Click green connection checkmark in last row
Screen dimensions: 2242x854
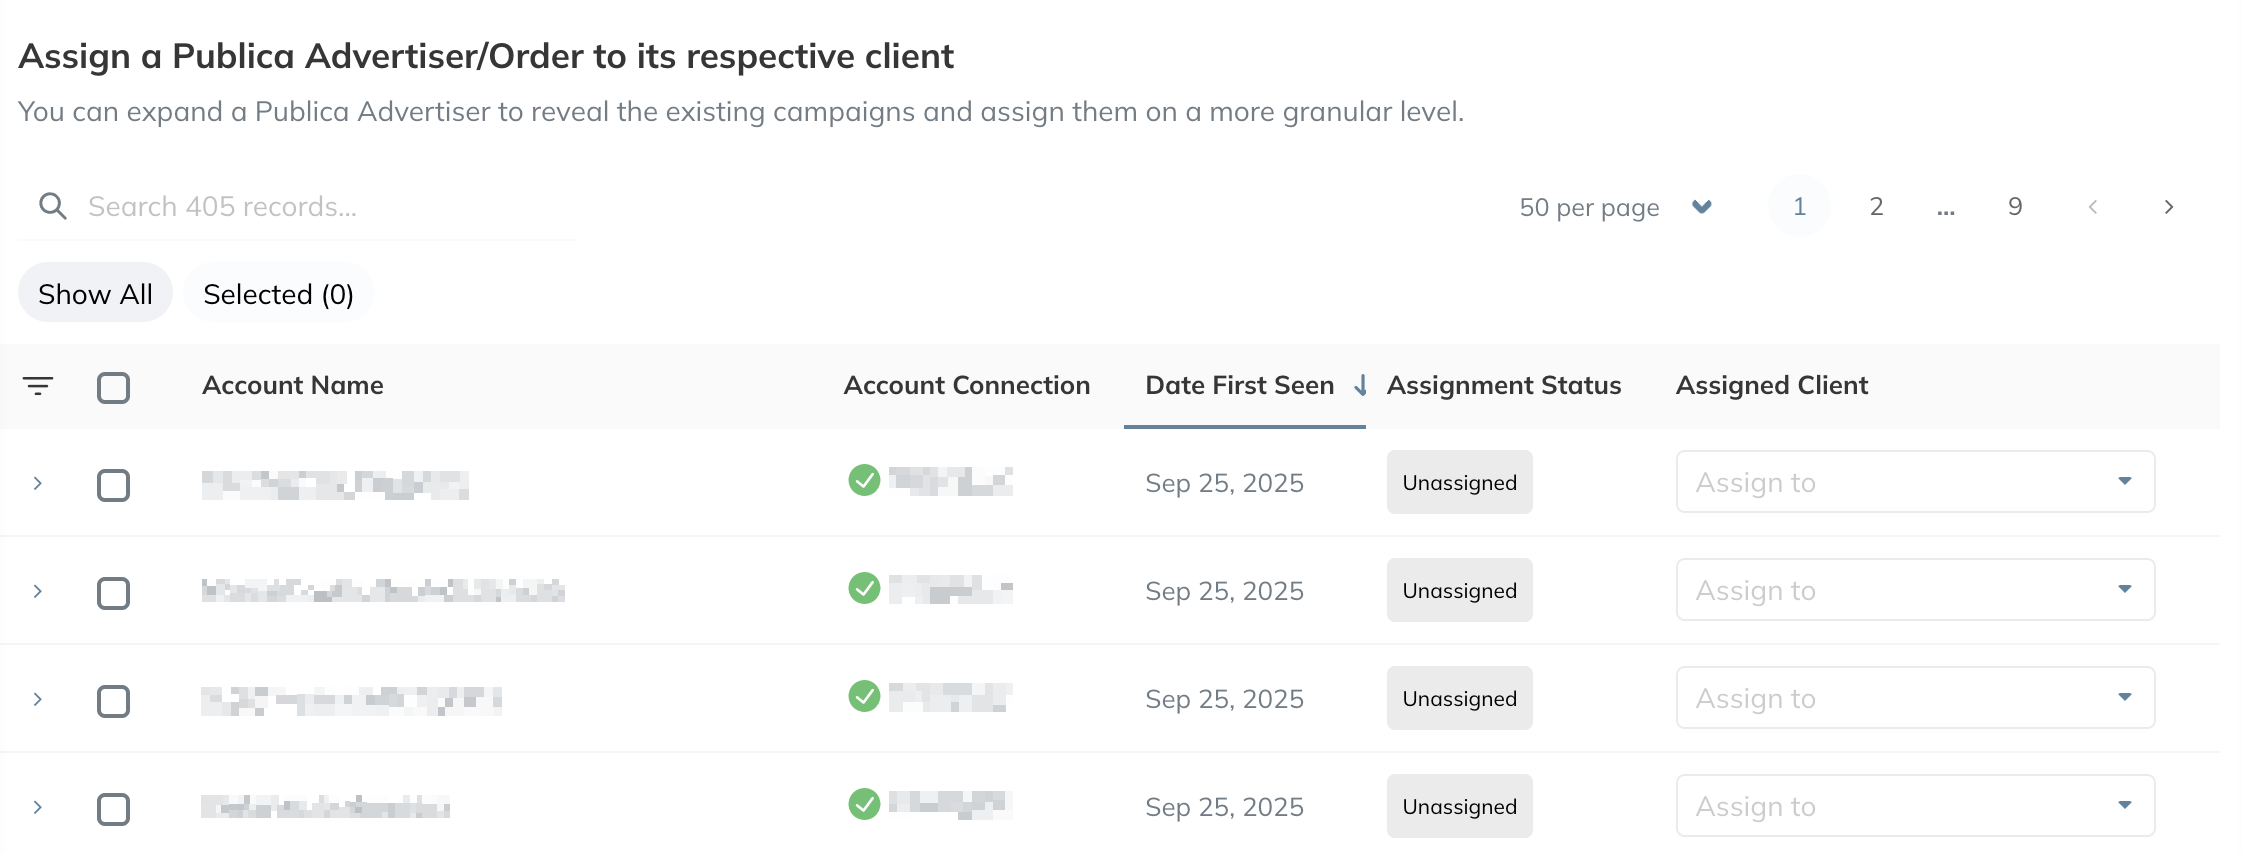click(x=864, y=803)
